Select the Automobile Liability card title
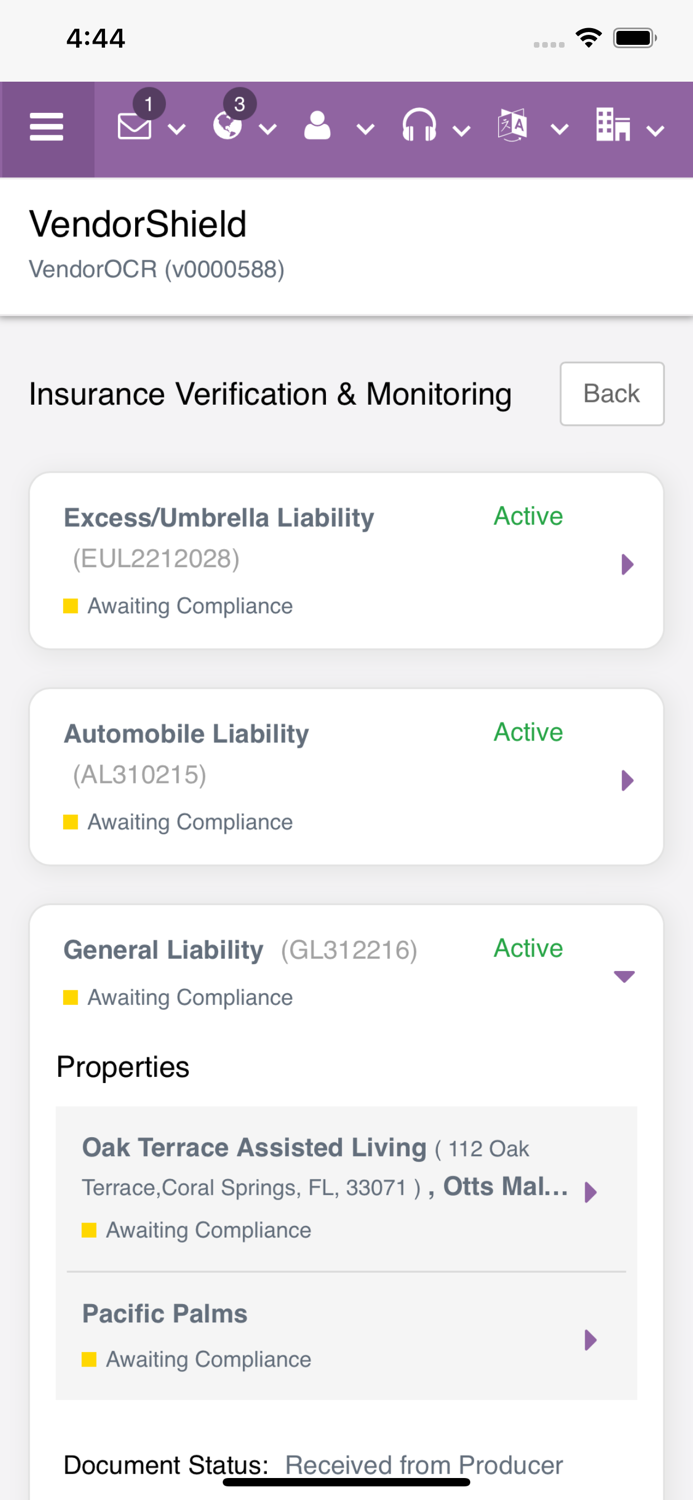Screen dimensions: 693x1500 [x=186, y=734]
